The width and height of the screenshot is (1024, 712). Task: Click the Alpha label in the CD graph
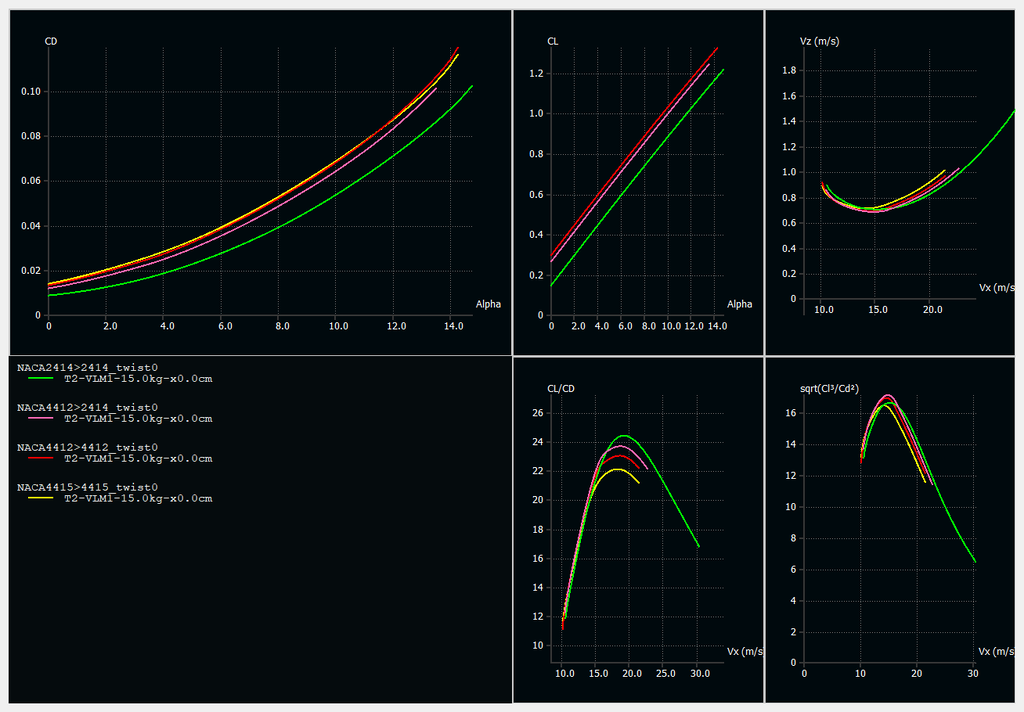tap(488, 304)
